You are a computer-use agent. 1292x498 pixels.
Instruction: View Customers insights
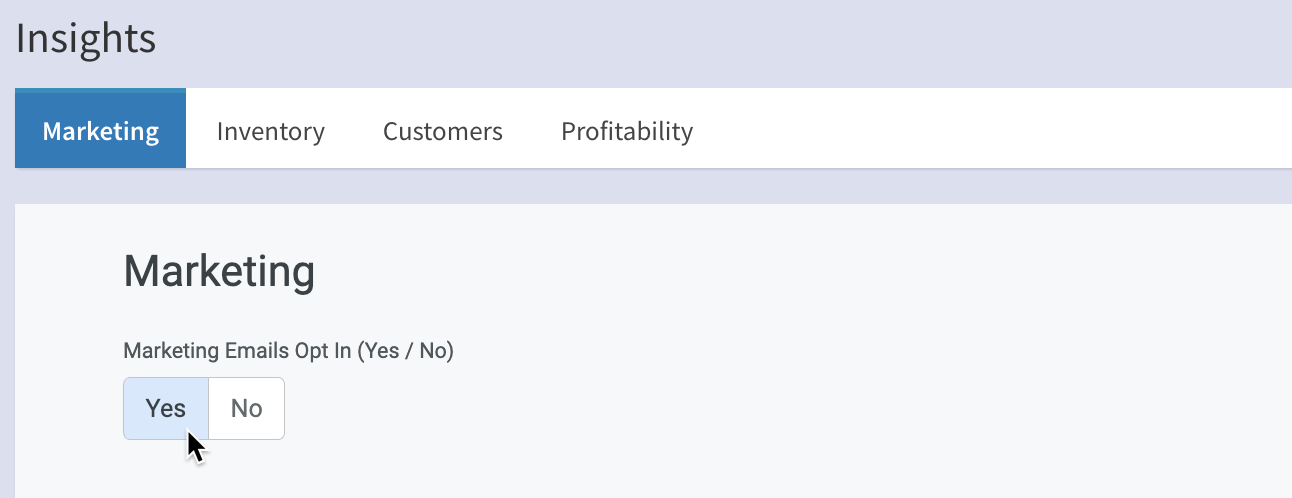click(442, 131)
